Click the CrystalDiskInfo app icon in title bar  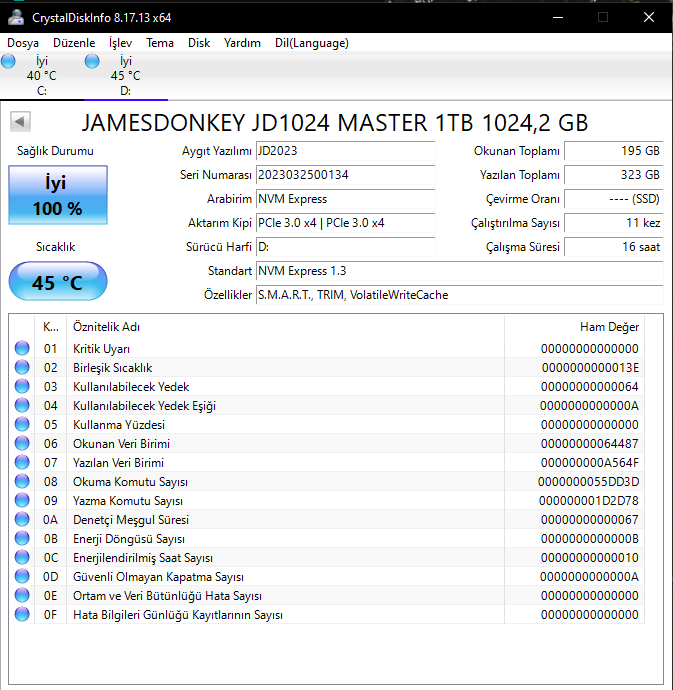point(15,17)
